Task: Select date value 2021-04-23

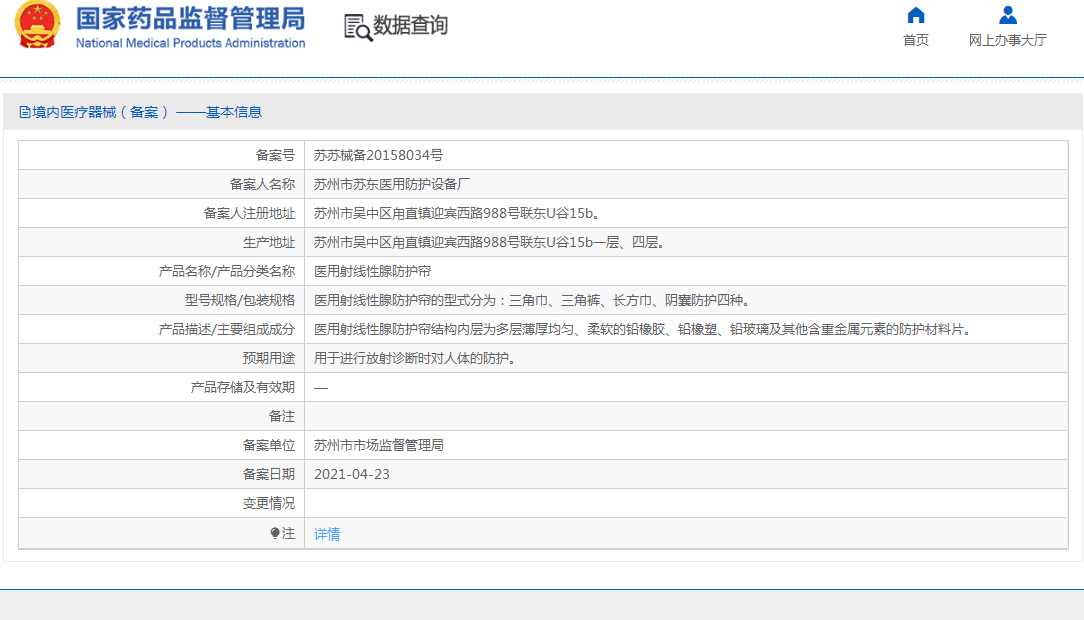Action: 352,475
